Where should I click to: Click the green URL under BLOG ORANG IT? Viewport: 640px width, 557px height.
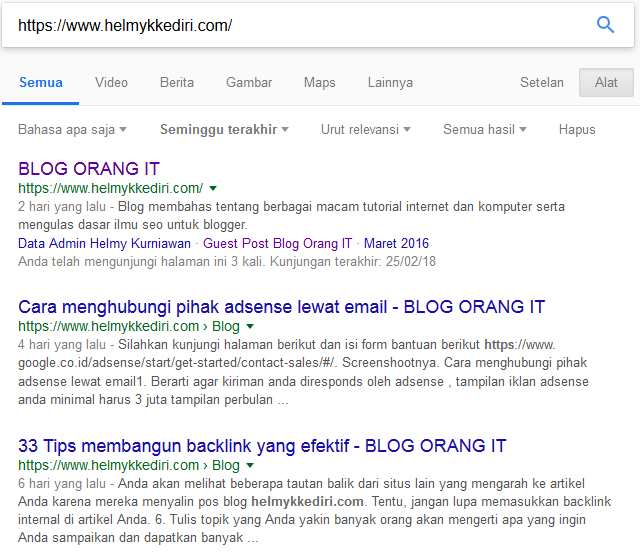(x=111, y=188)
